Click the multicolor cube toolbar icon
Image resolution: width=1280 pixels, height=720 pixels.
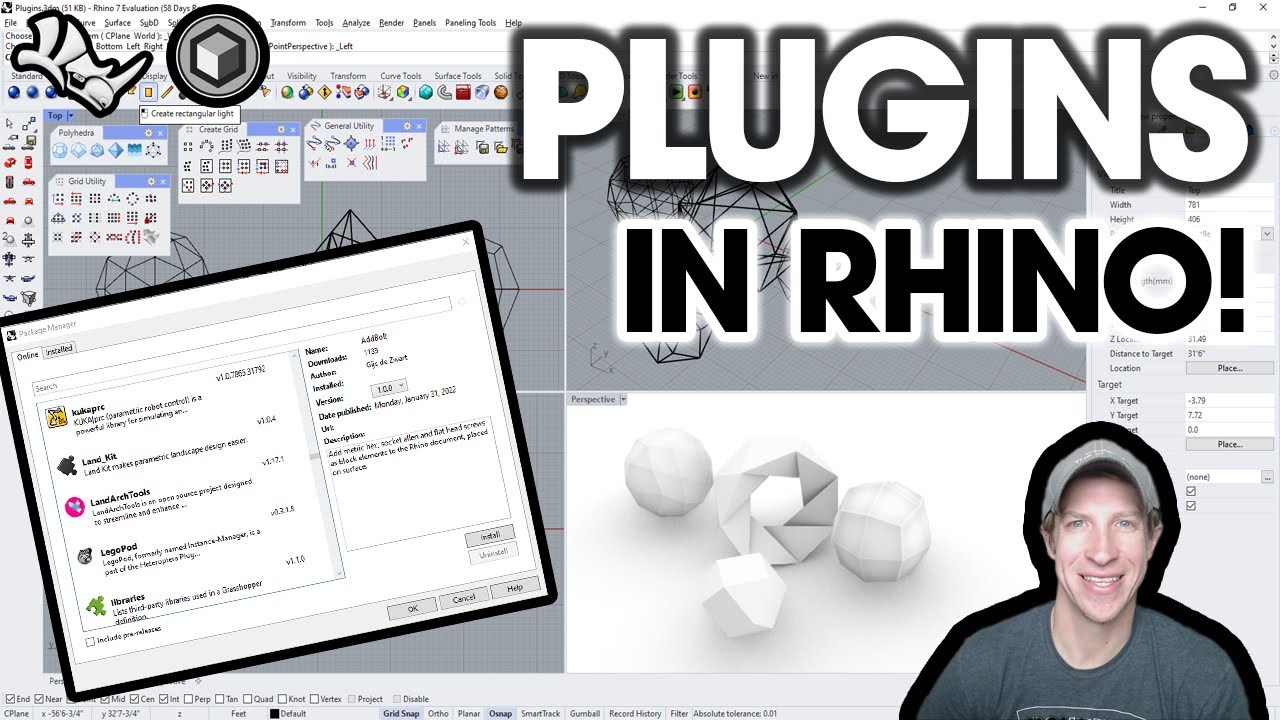(403, 92)
